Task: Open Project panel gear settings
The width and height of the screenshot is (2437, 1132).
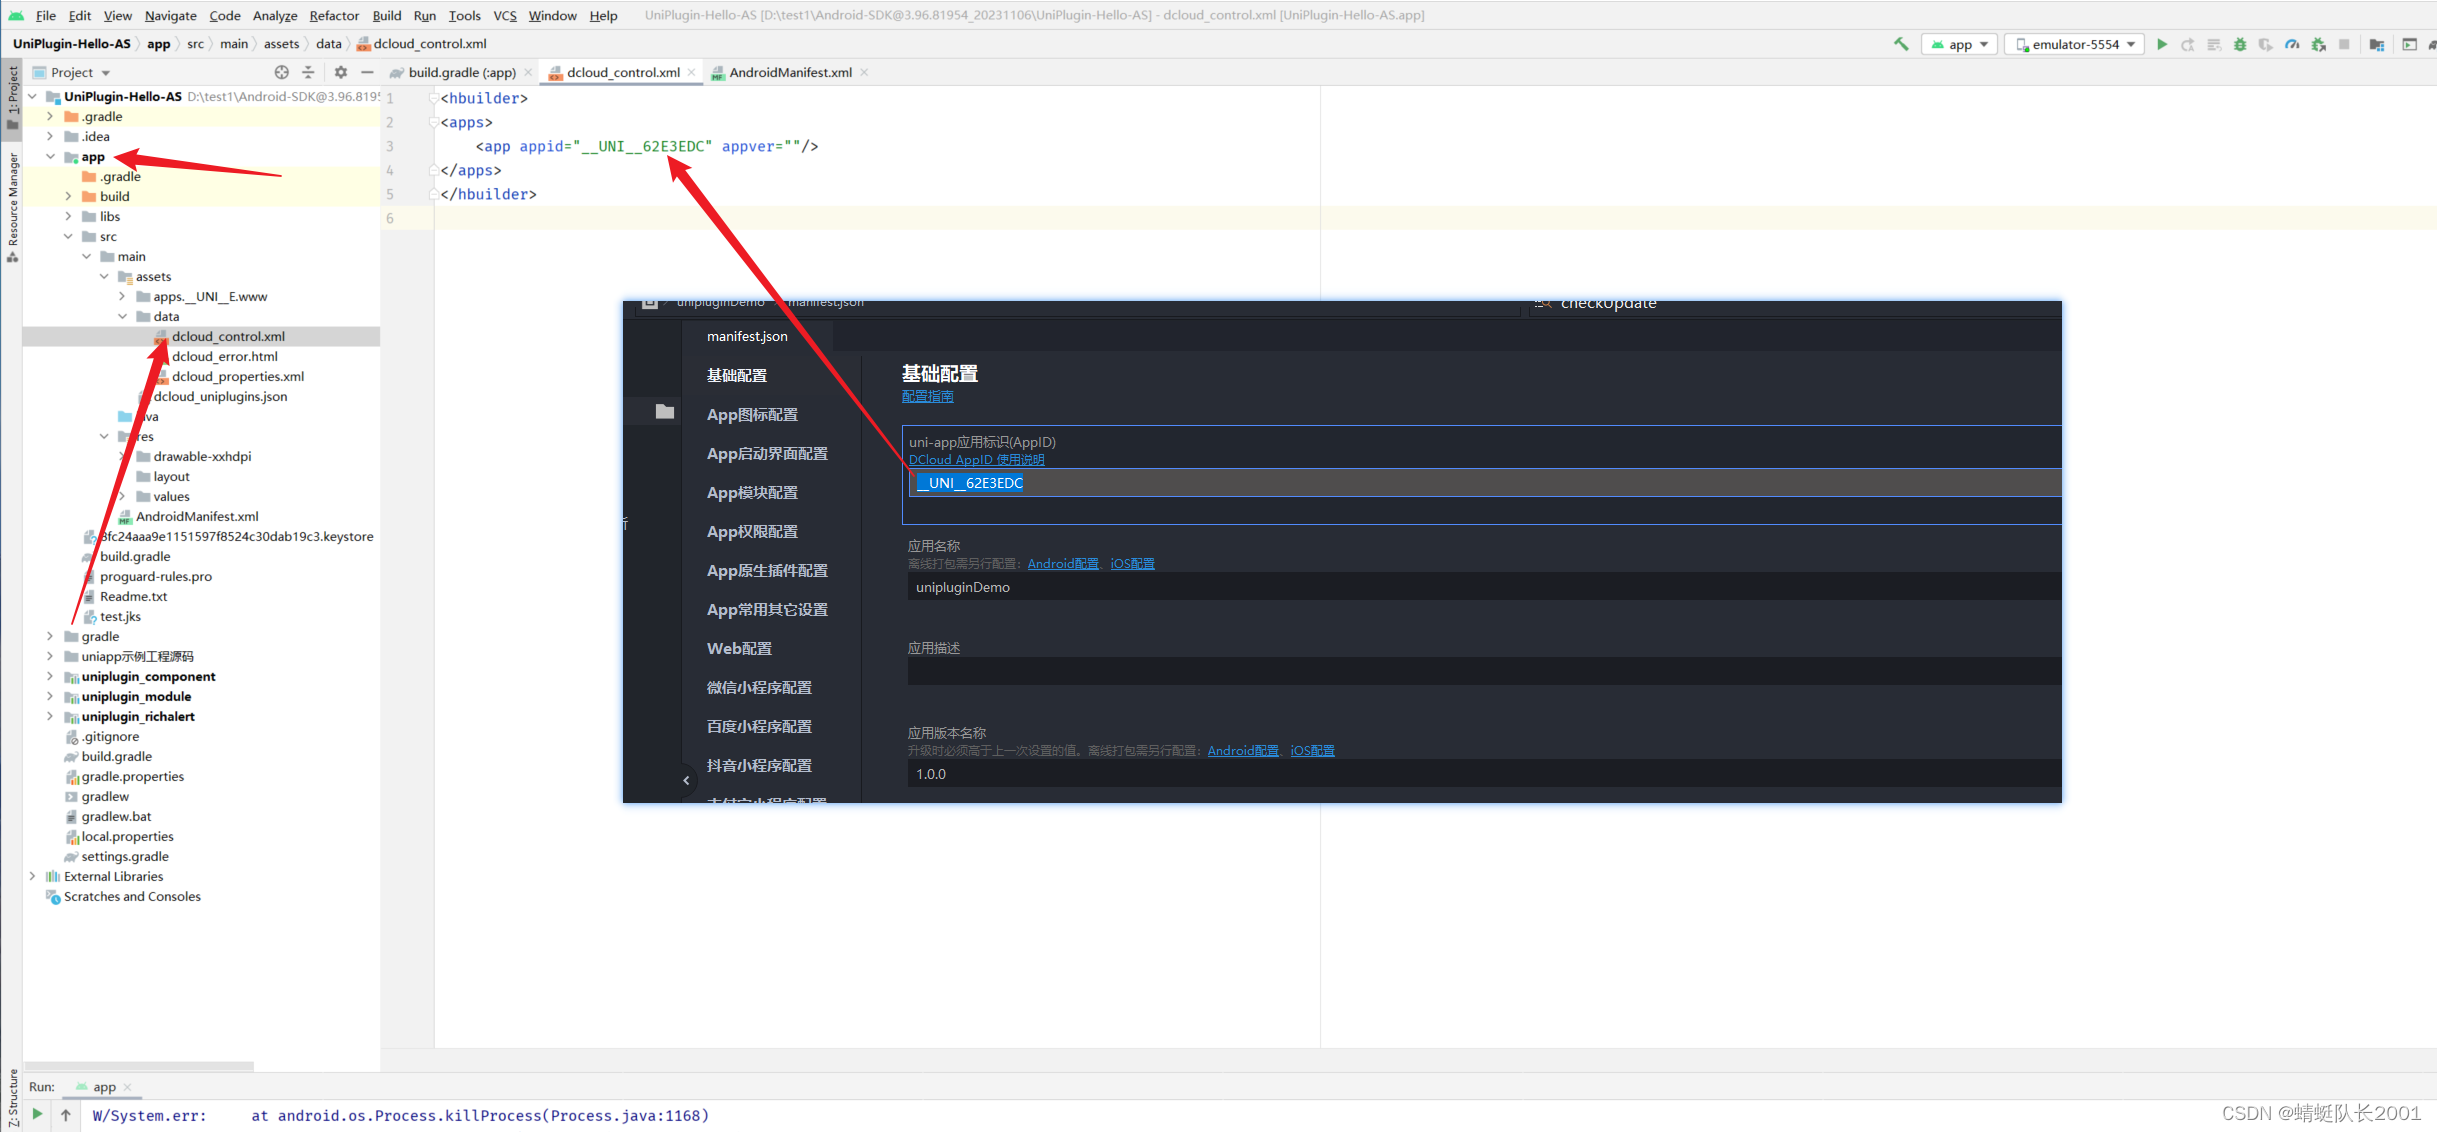Action: (341, 72)
